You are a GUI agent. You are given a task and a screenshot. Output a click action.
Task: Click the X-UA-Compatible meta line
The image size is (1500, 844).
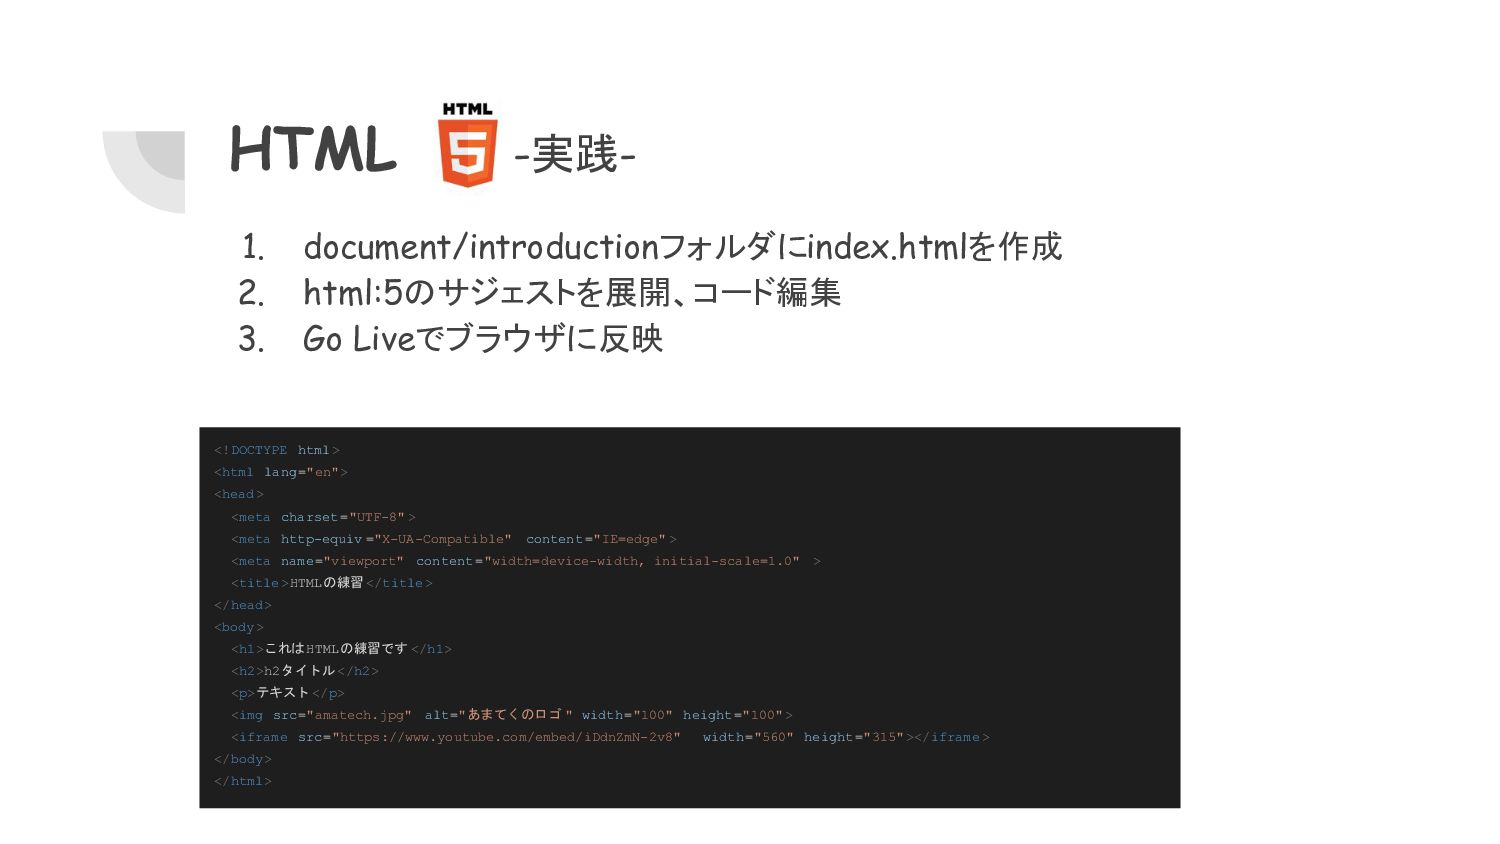click(454, 539)
